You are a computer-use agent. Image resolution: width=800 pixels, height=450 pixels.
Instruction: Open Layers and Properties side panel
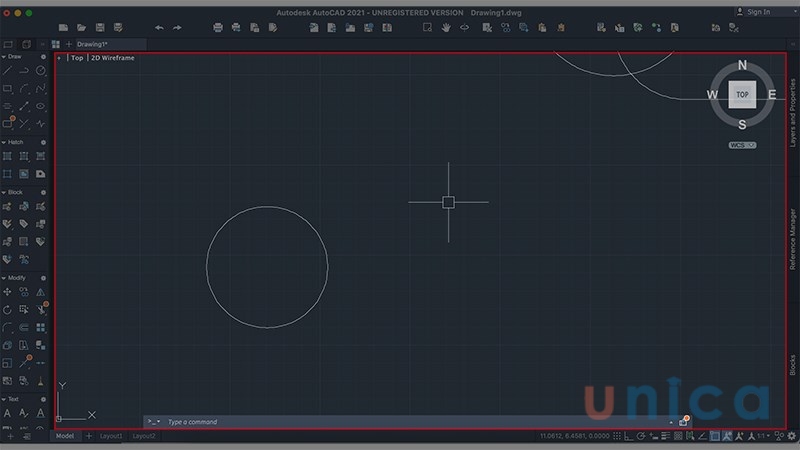coord(793,112)
